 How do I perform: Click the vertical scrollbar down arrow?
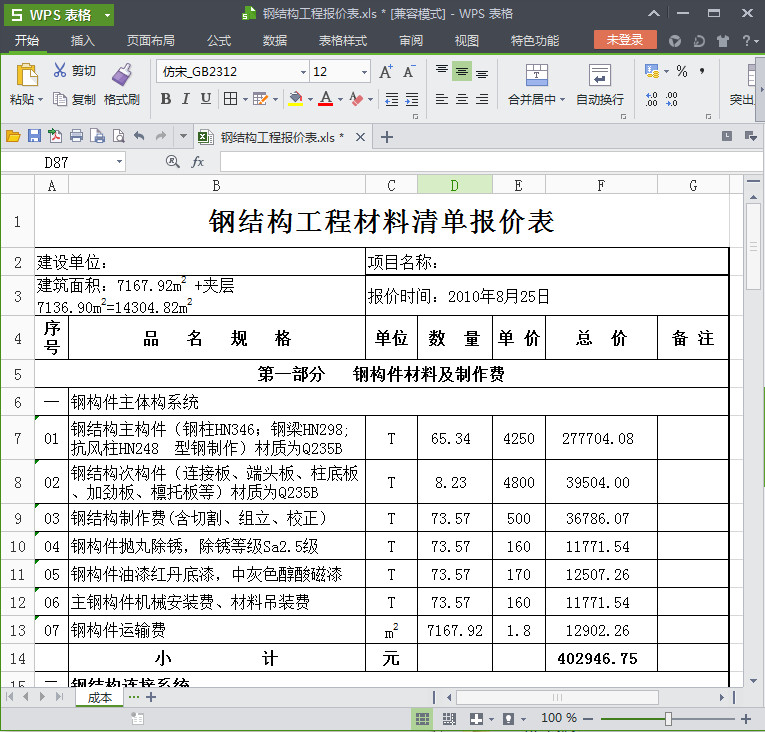click(754, 680)
